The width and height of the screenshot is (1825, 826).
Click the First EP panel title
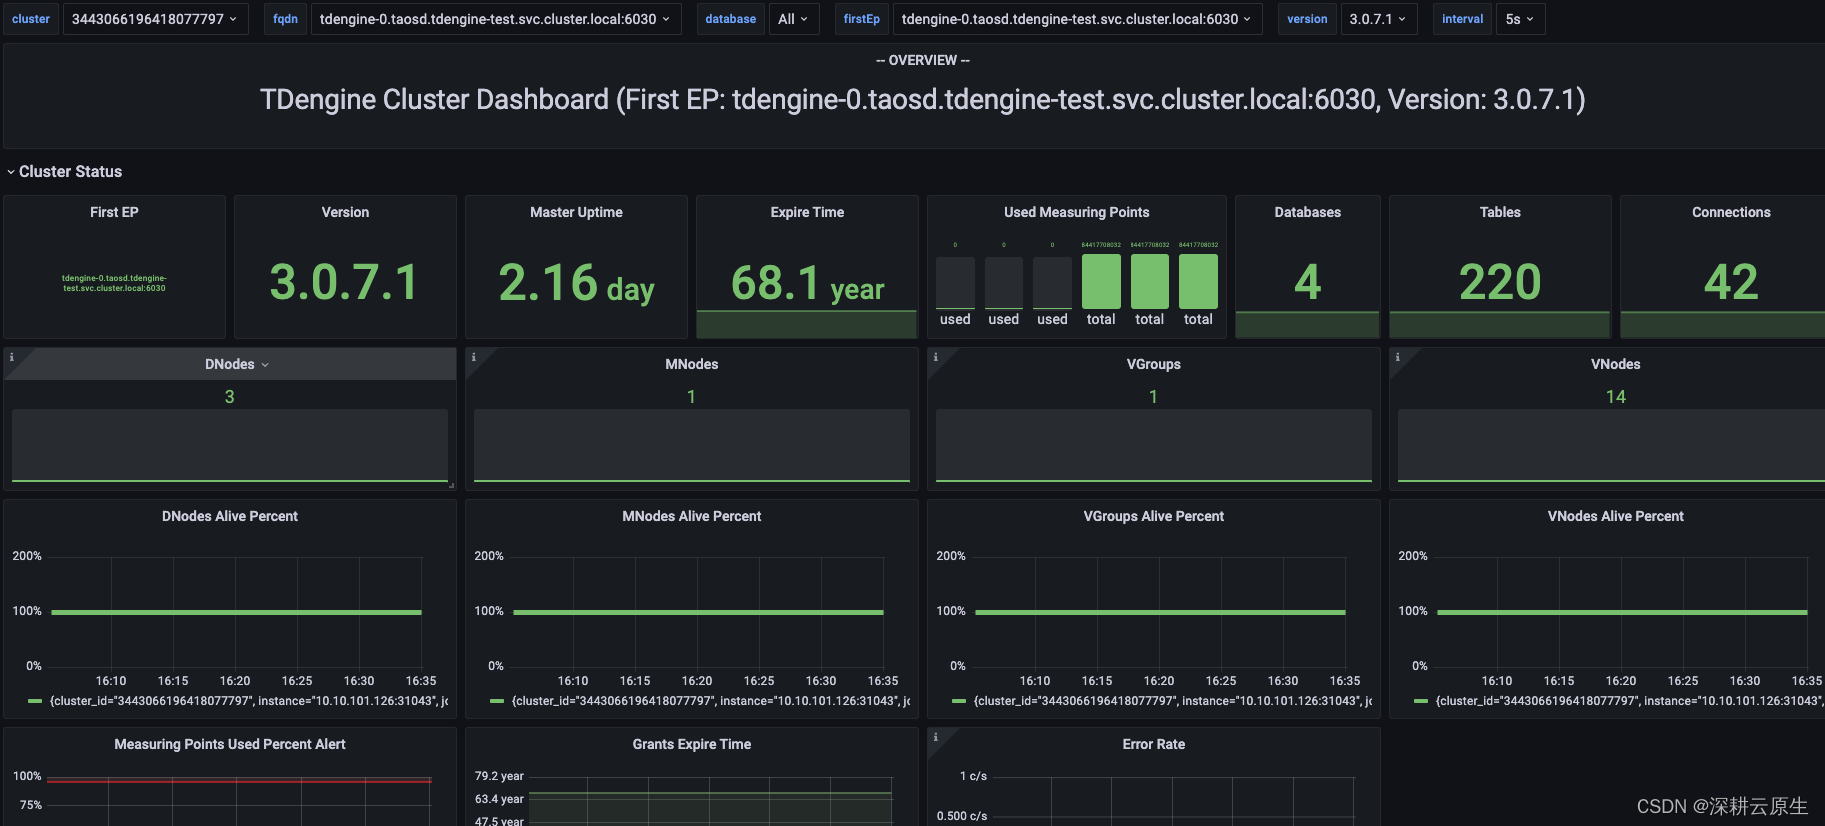pos(114,212)
